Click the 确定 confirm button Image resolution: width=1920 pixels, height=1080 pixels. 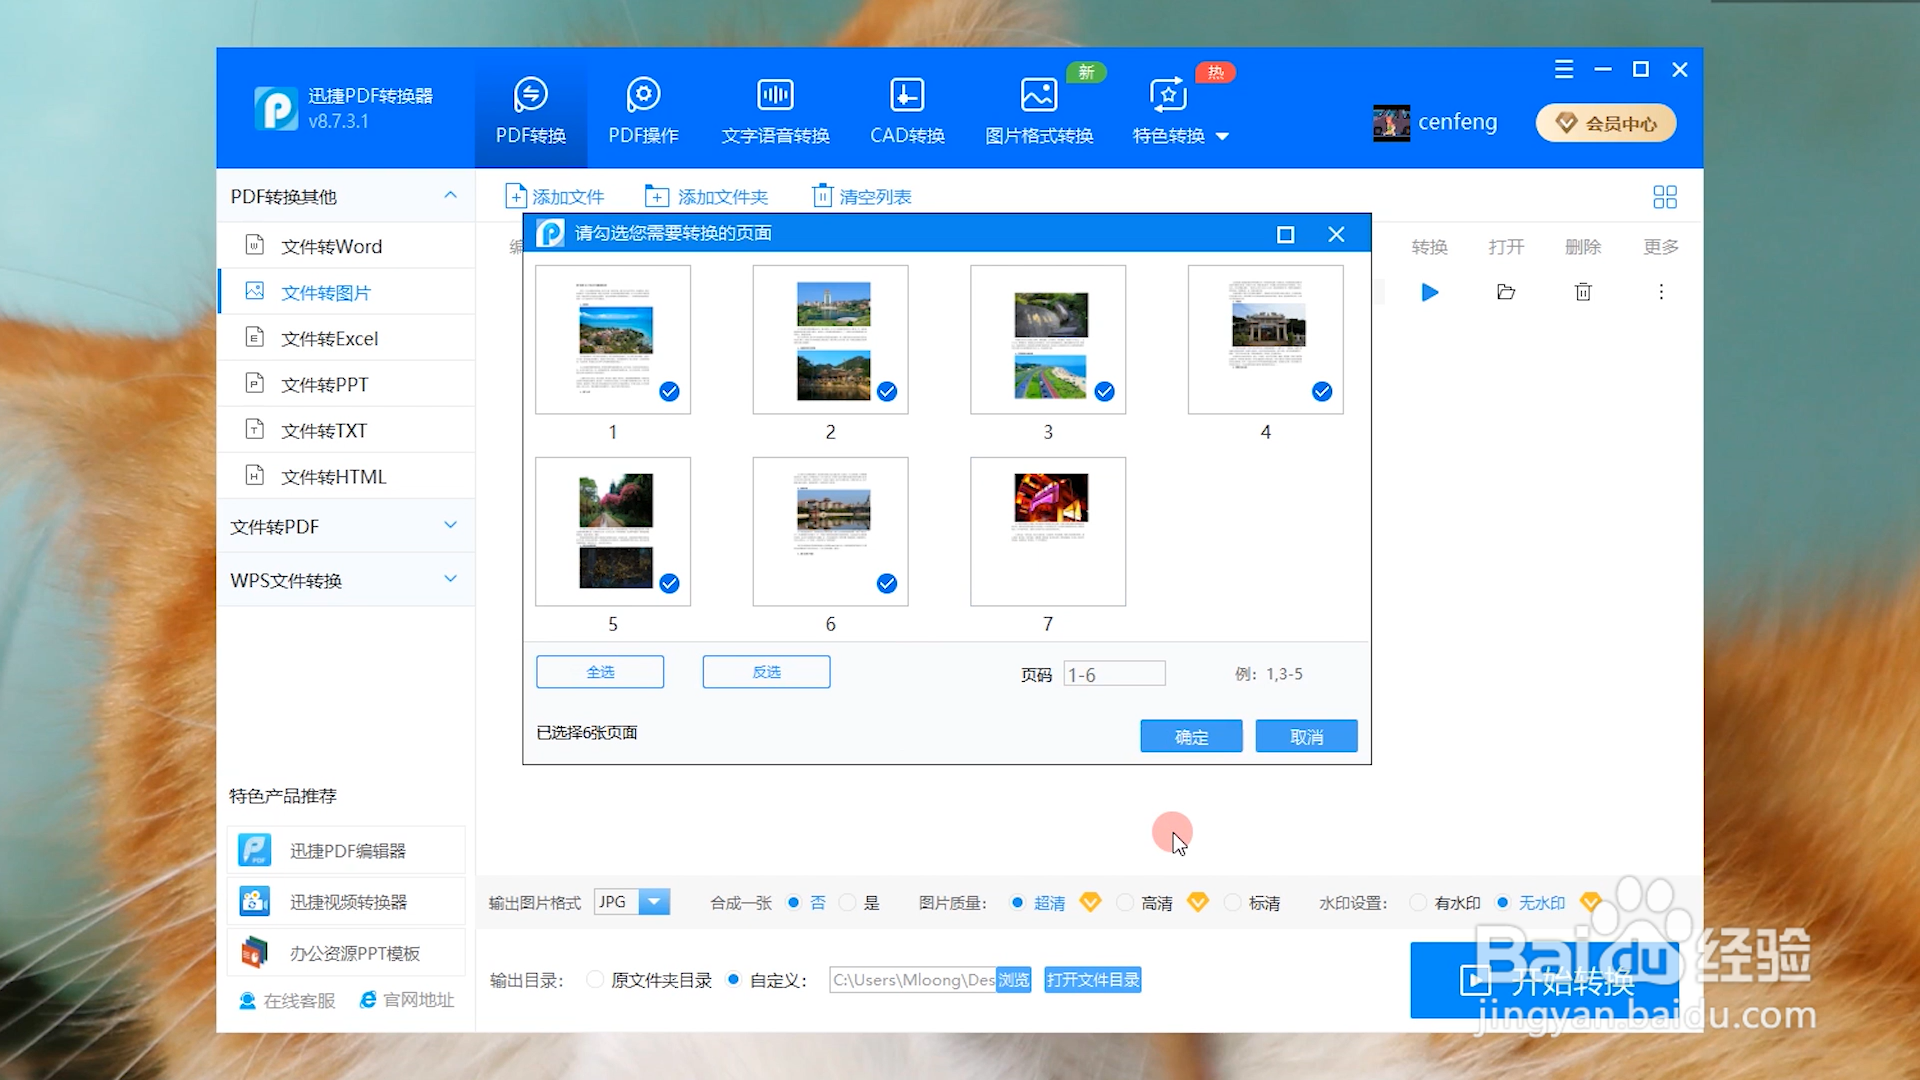pos(1190,737)
